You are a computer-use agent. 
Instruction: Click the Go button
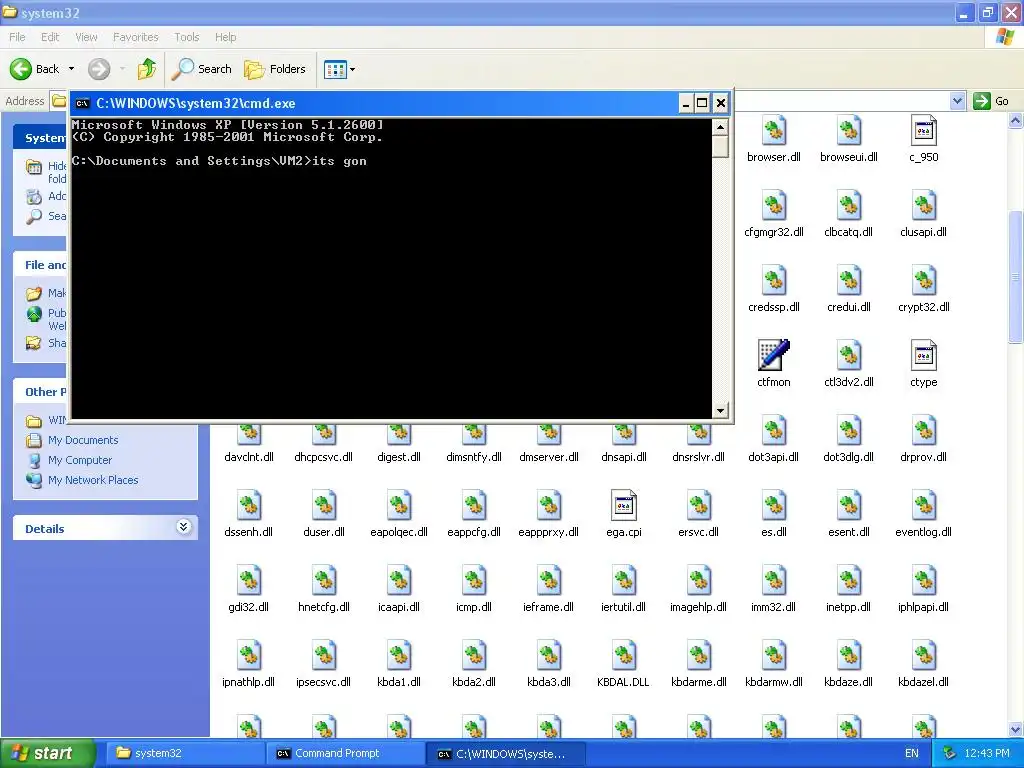[x=990, y=101]
